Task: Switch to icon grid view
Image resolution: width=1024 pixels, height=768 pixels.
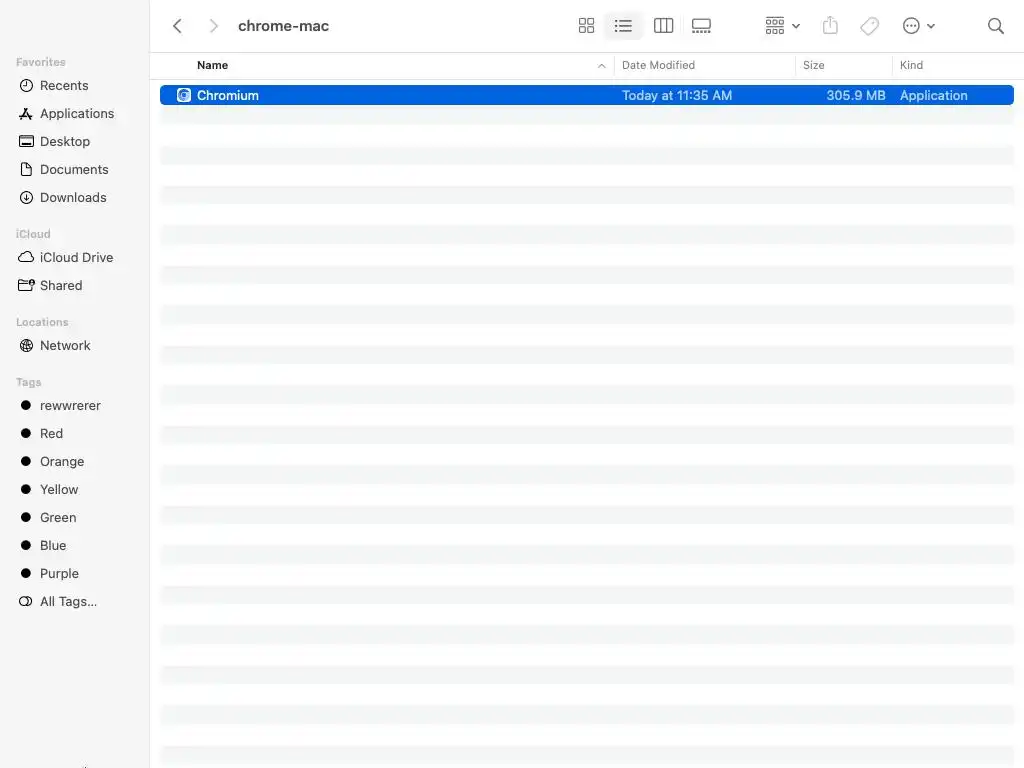Action: click(x=586, y=26)
